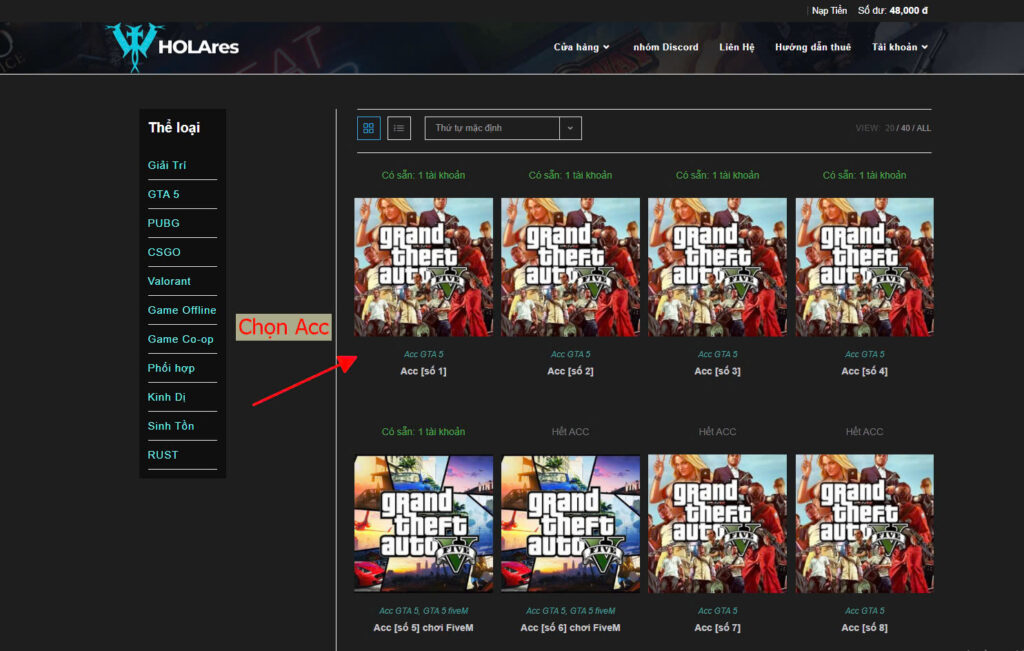1024x651 pixels.
Task: Click the Acc [số 2] title
Action: pyautogui.click(x=570, y=371)
